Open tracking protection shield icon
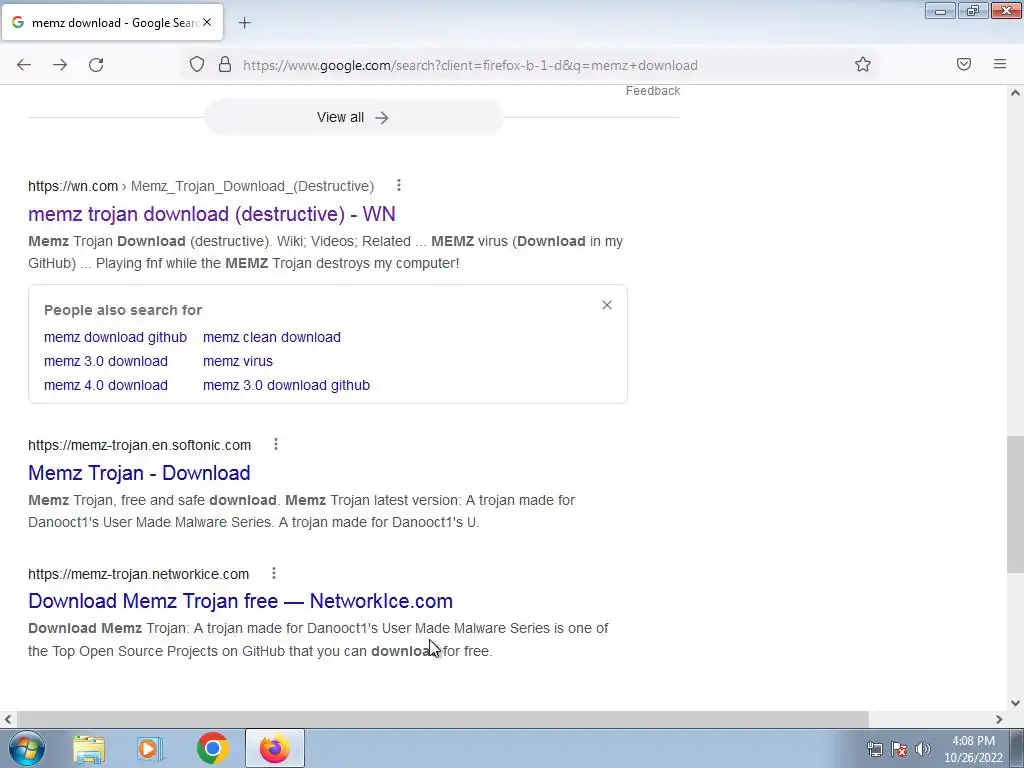This screenshot has width=1024, height=768. (x=197, y=64)
